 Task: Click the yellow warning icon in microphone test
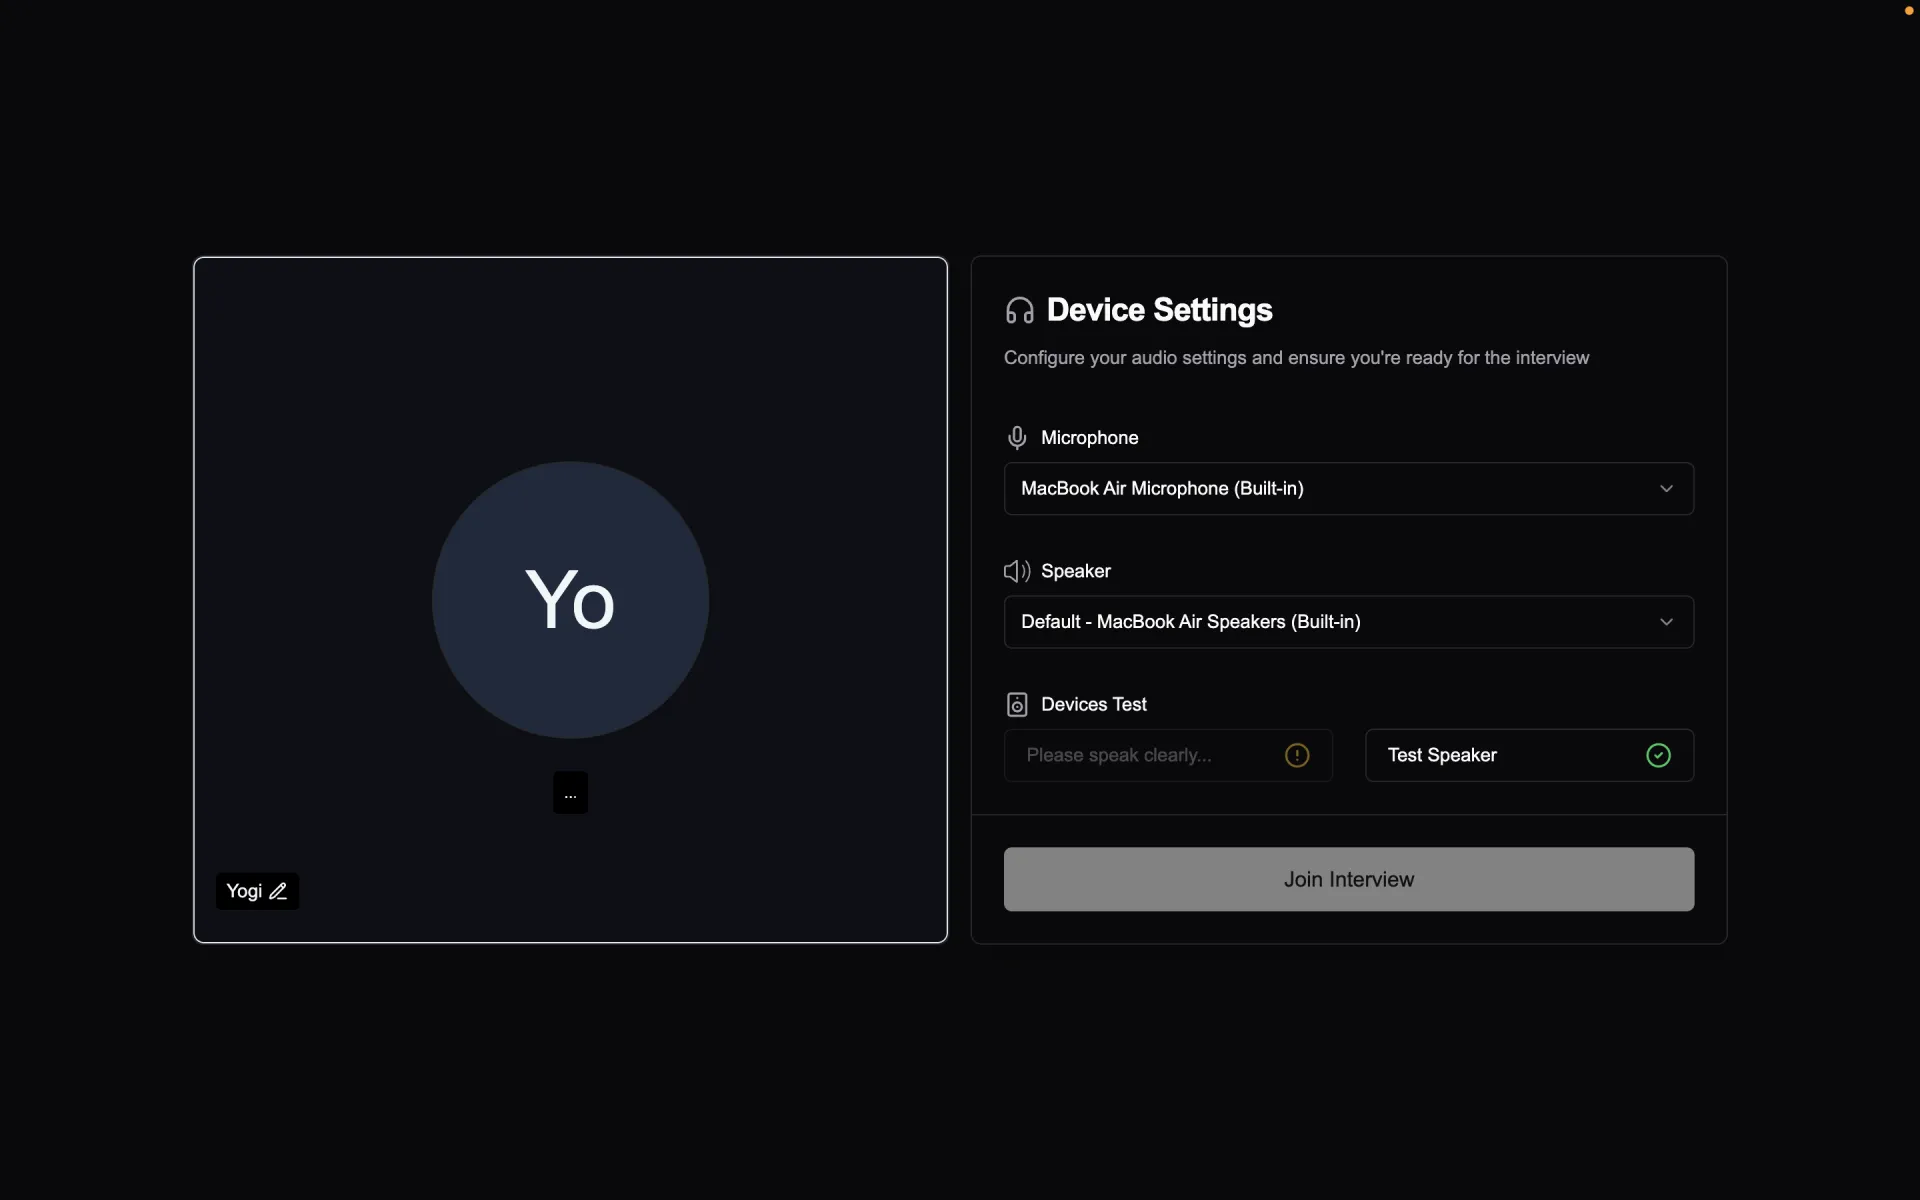1296,756
